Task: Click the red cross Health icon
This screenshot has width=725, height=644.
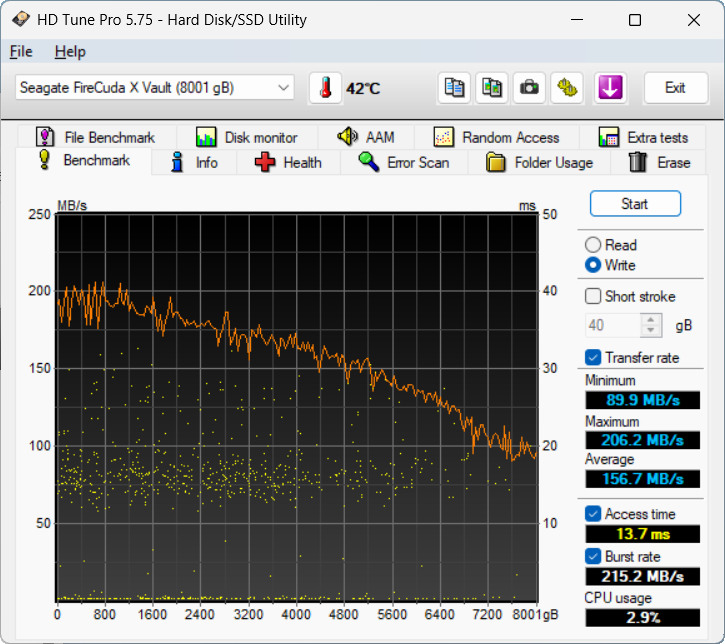Action: click(x=264, y=163)
